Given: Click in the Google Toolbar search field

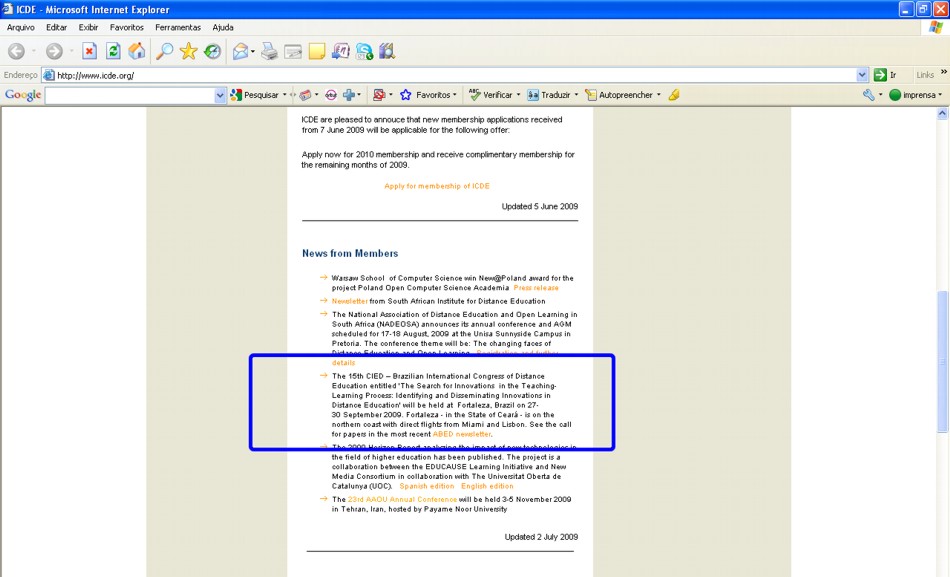Looking at the screenshot, I should [x=130, y=95].
